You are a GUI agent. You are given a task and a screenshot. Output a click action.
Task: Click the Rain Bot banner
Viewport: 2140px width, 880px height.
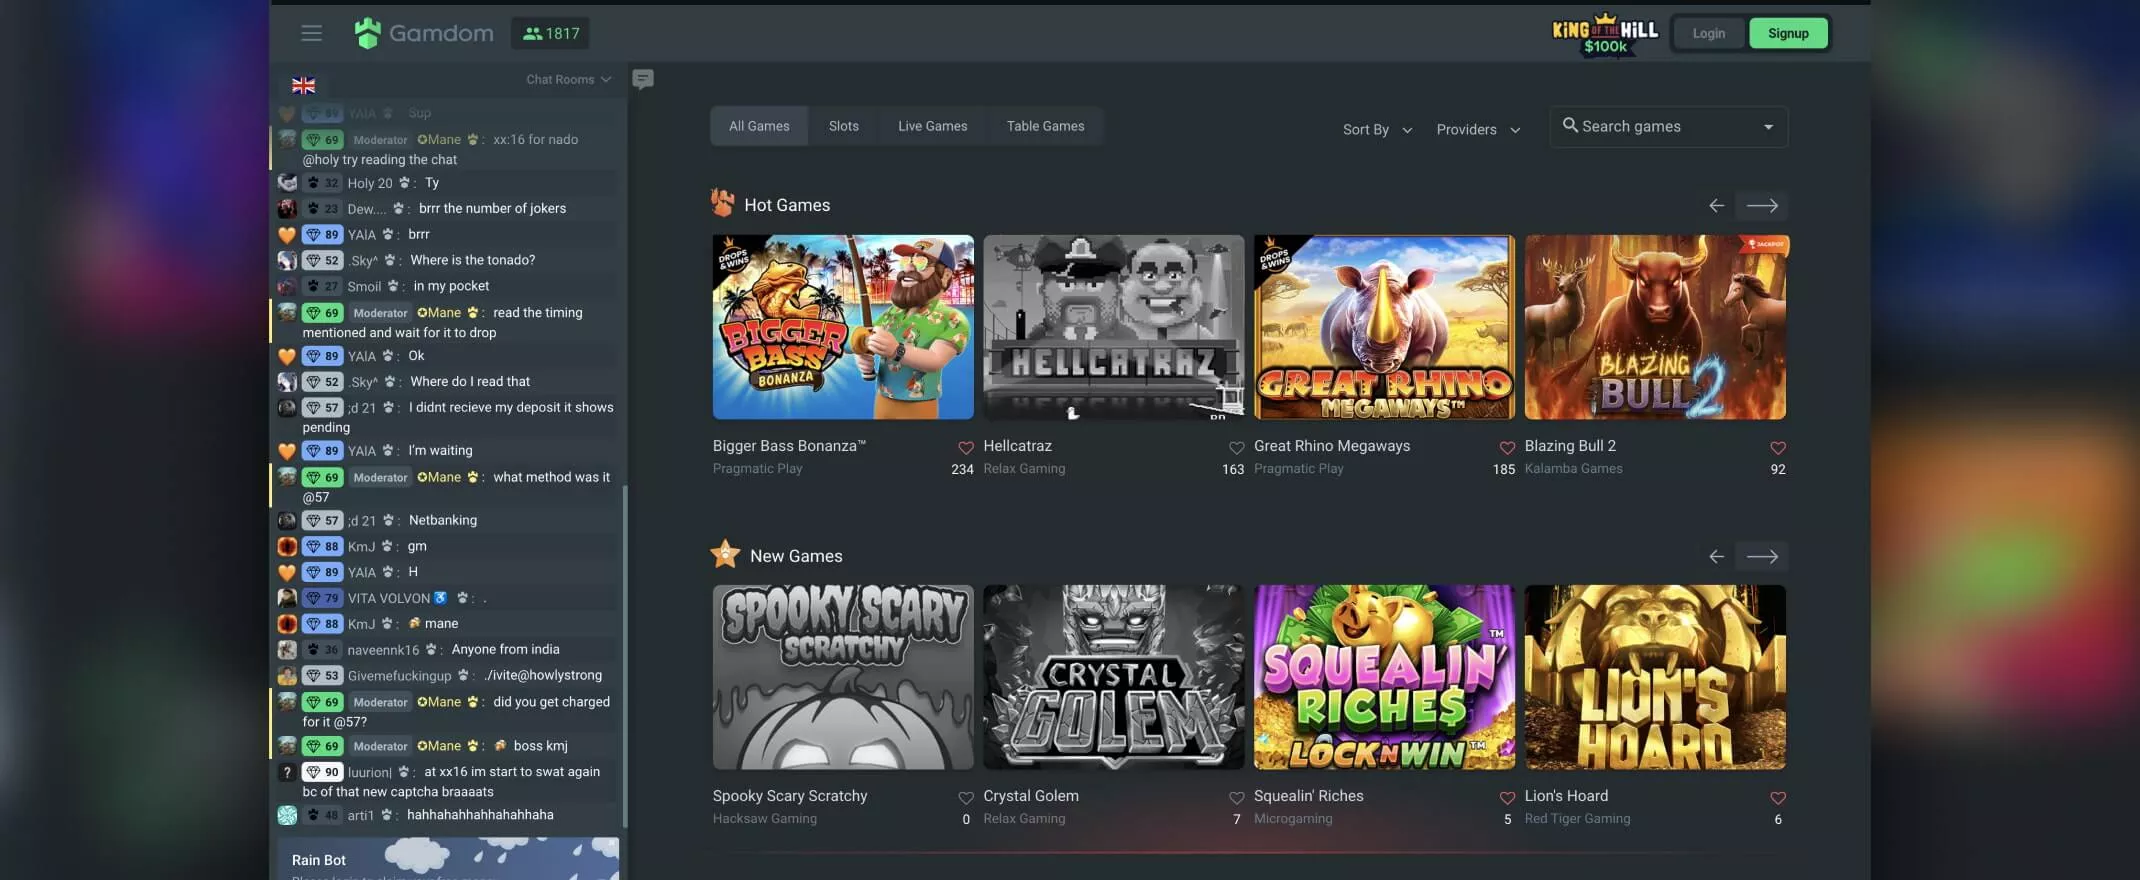[447, 859]
